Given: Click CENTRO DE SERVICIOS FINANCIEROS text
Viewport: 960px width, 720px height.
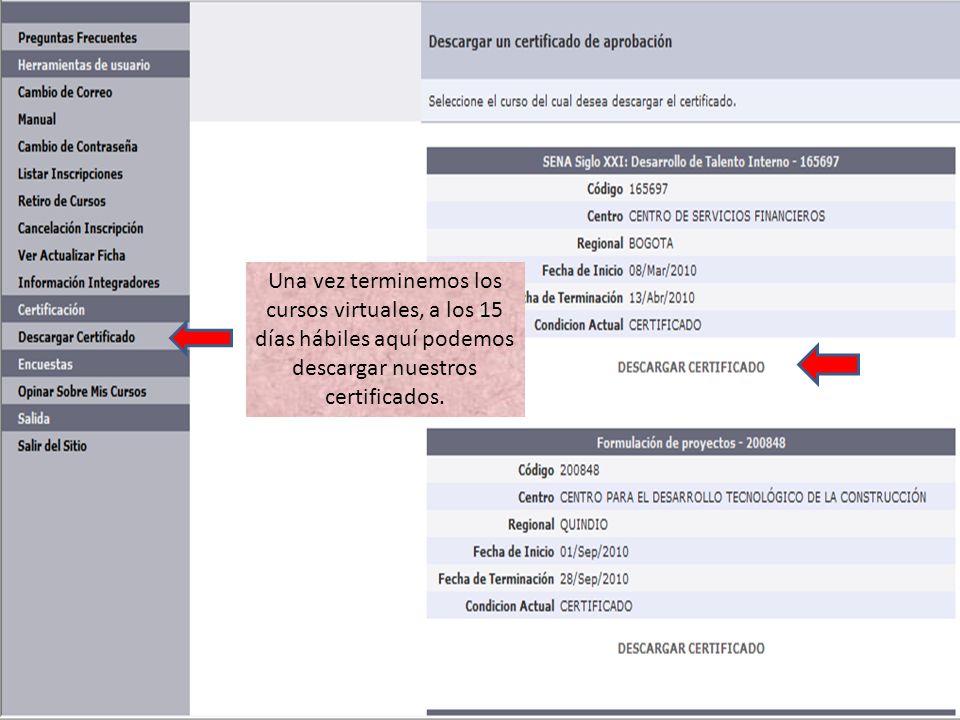Looking at the screenshot, I should [x=727, y=216].
